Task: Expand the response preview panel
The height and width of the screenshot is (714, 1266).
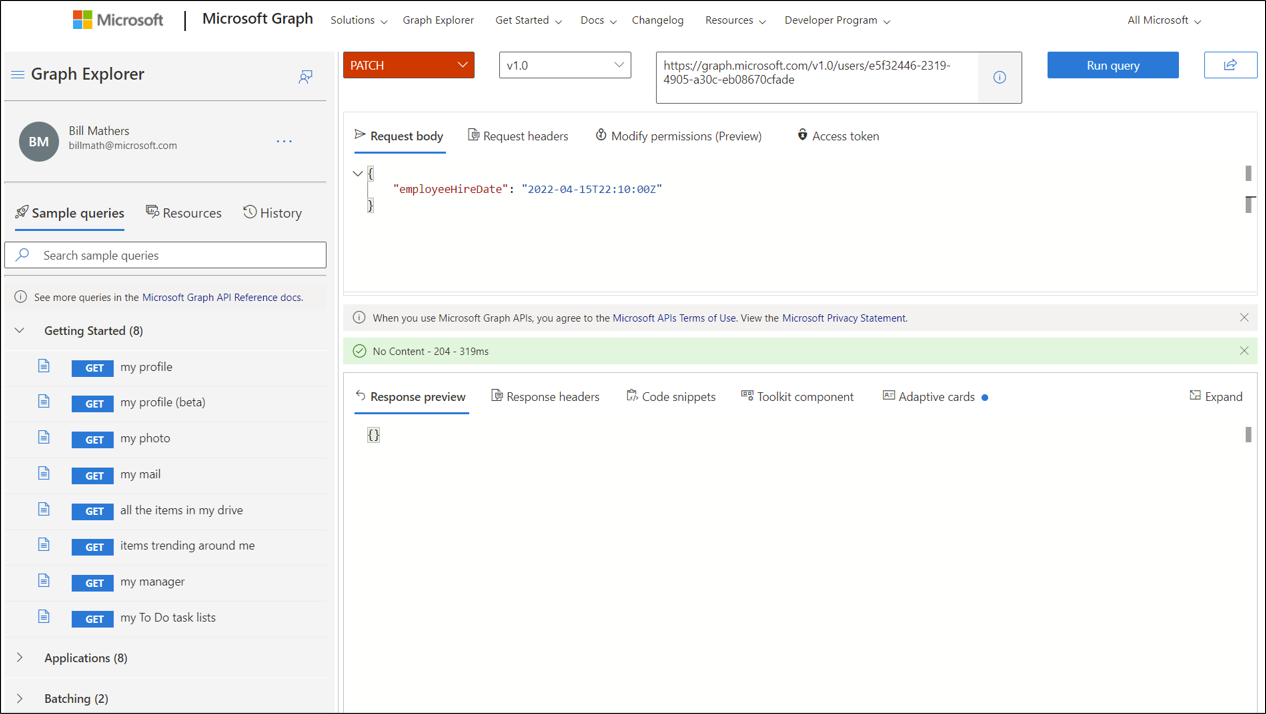Action: pyautogui.click(x=1216, y=396)
